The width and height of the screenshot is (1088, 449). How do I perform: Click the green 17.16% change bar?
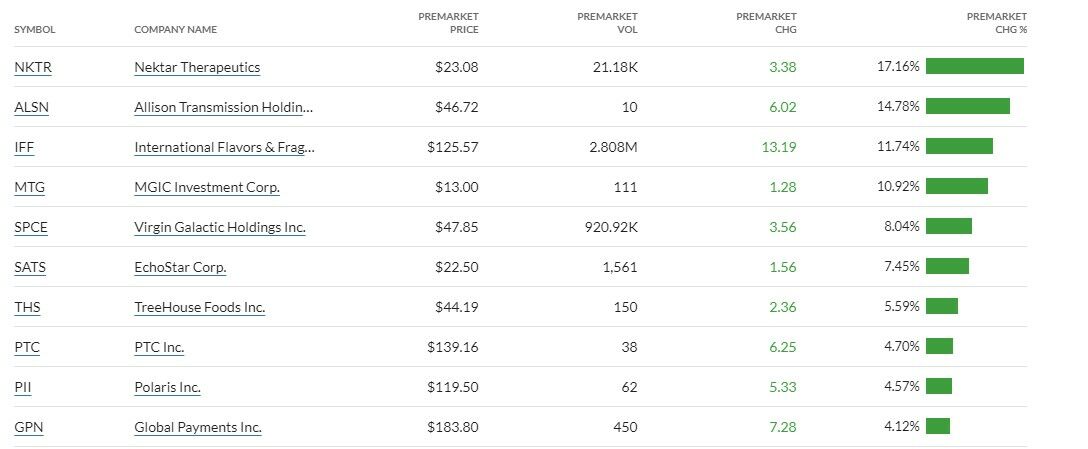click(x=974, y=66)
